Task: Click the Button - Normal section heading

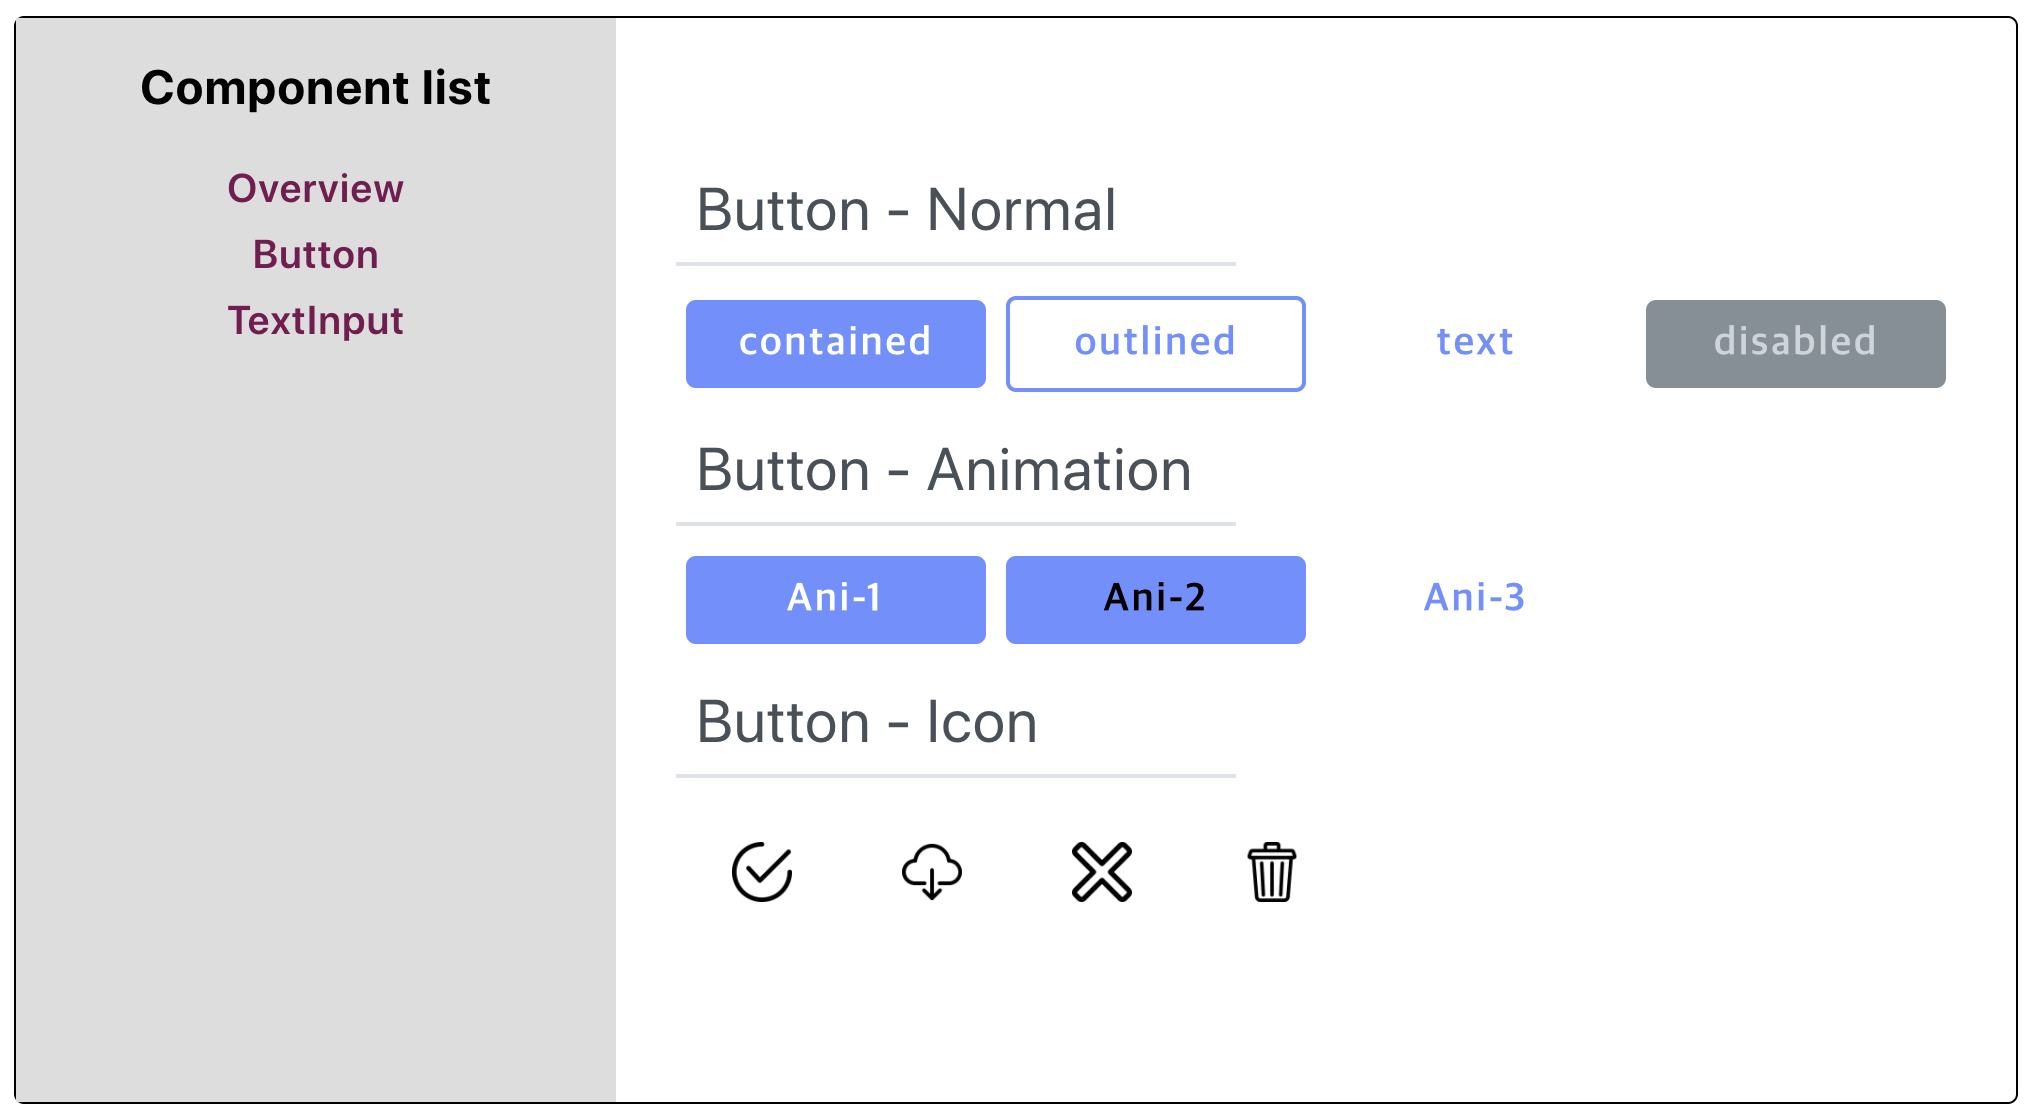Action: [x=906, y=211]
